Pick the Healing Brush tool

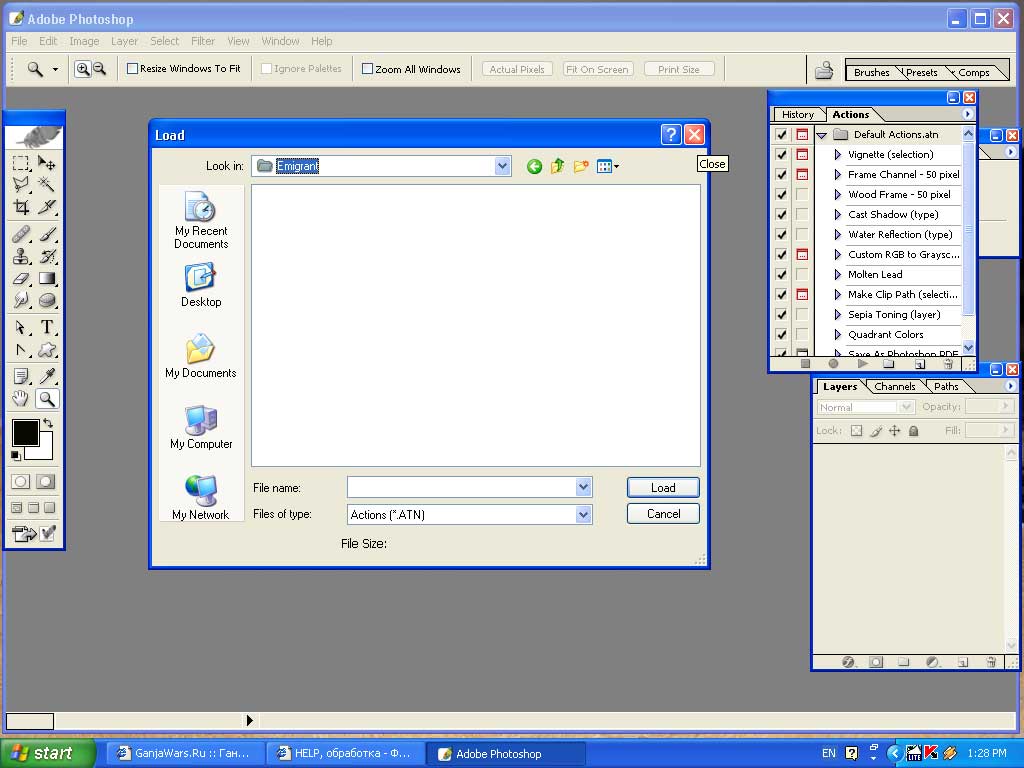[21, 234]
